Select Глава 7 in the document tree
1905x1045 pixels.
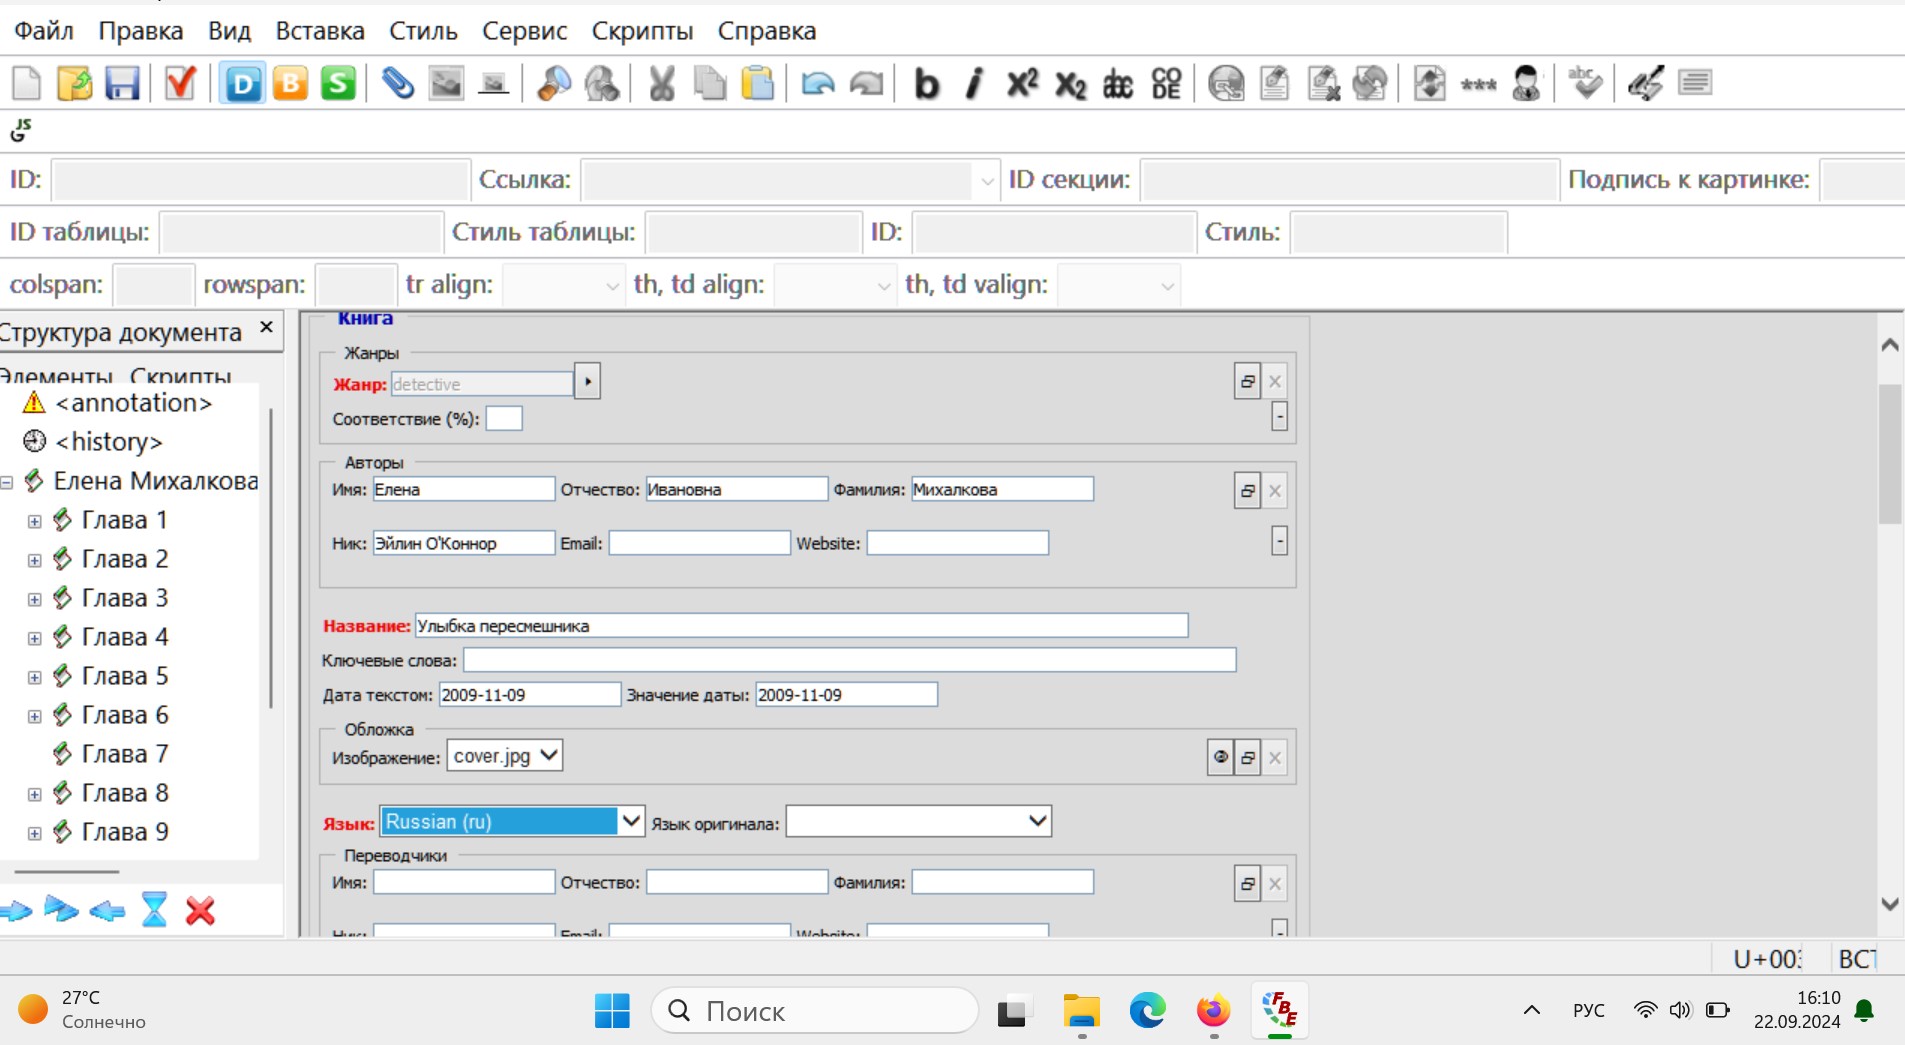click(x=124, y=754)
